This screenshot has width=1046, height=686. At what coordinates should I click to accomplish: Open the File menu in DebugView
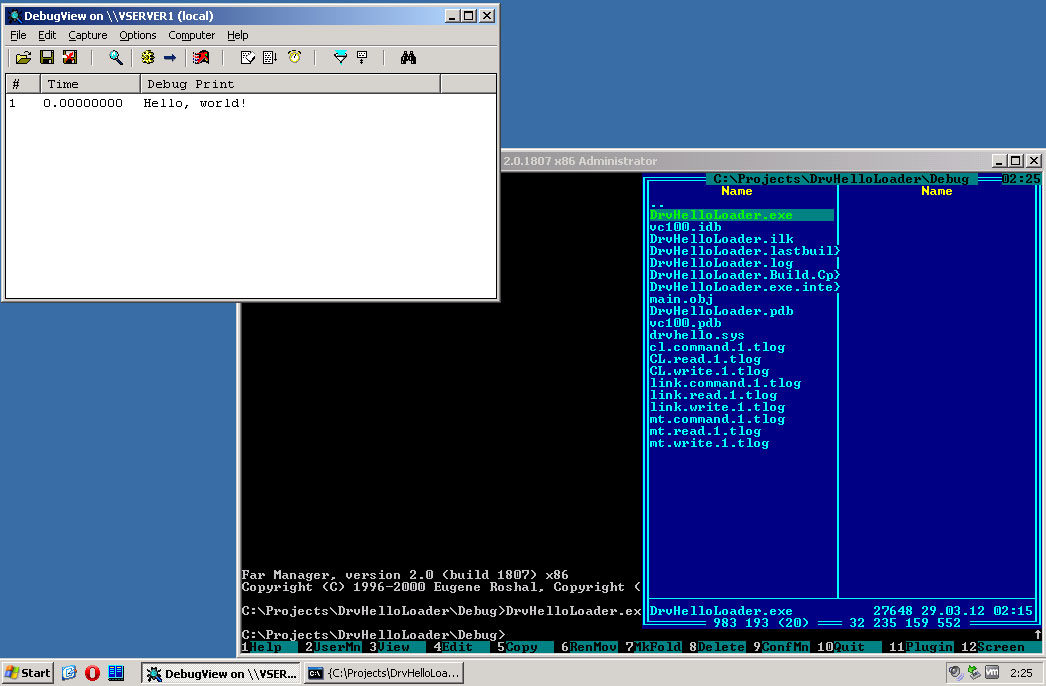18,35
